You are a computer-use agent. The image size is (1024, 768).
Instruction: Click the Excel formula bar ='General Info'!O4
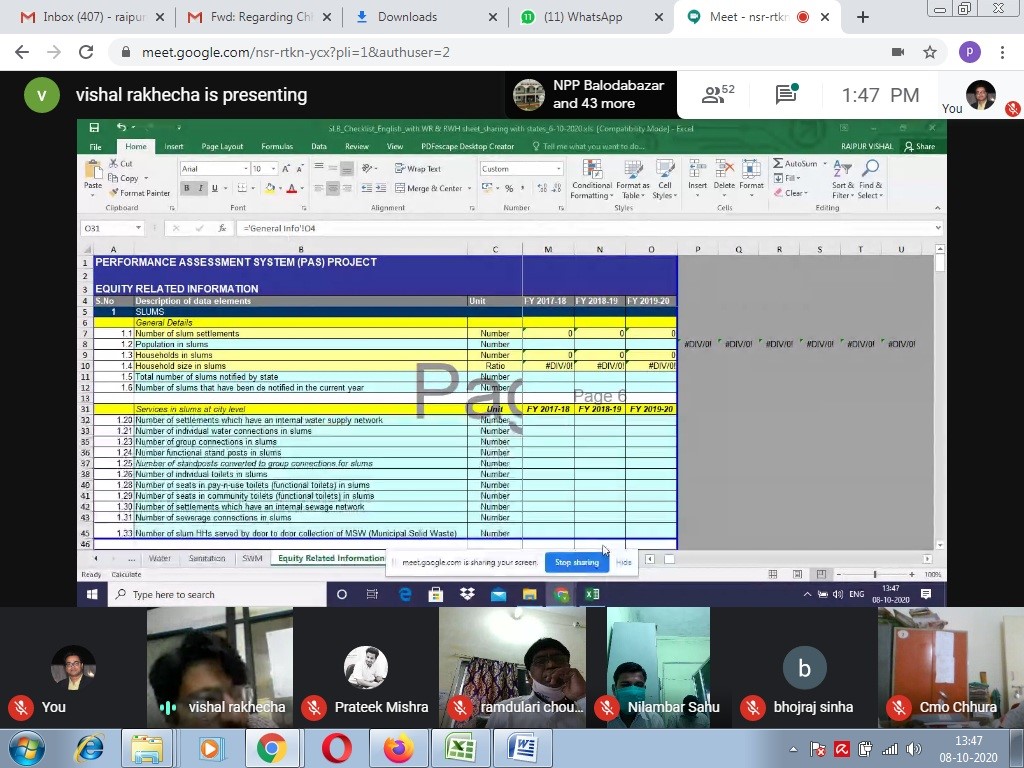(588, 229)
